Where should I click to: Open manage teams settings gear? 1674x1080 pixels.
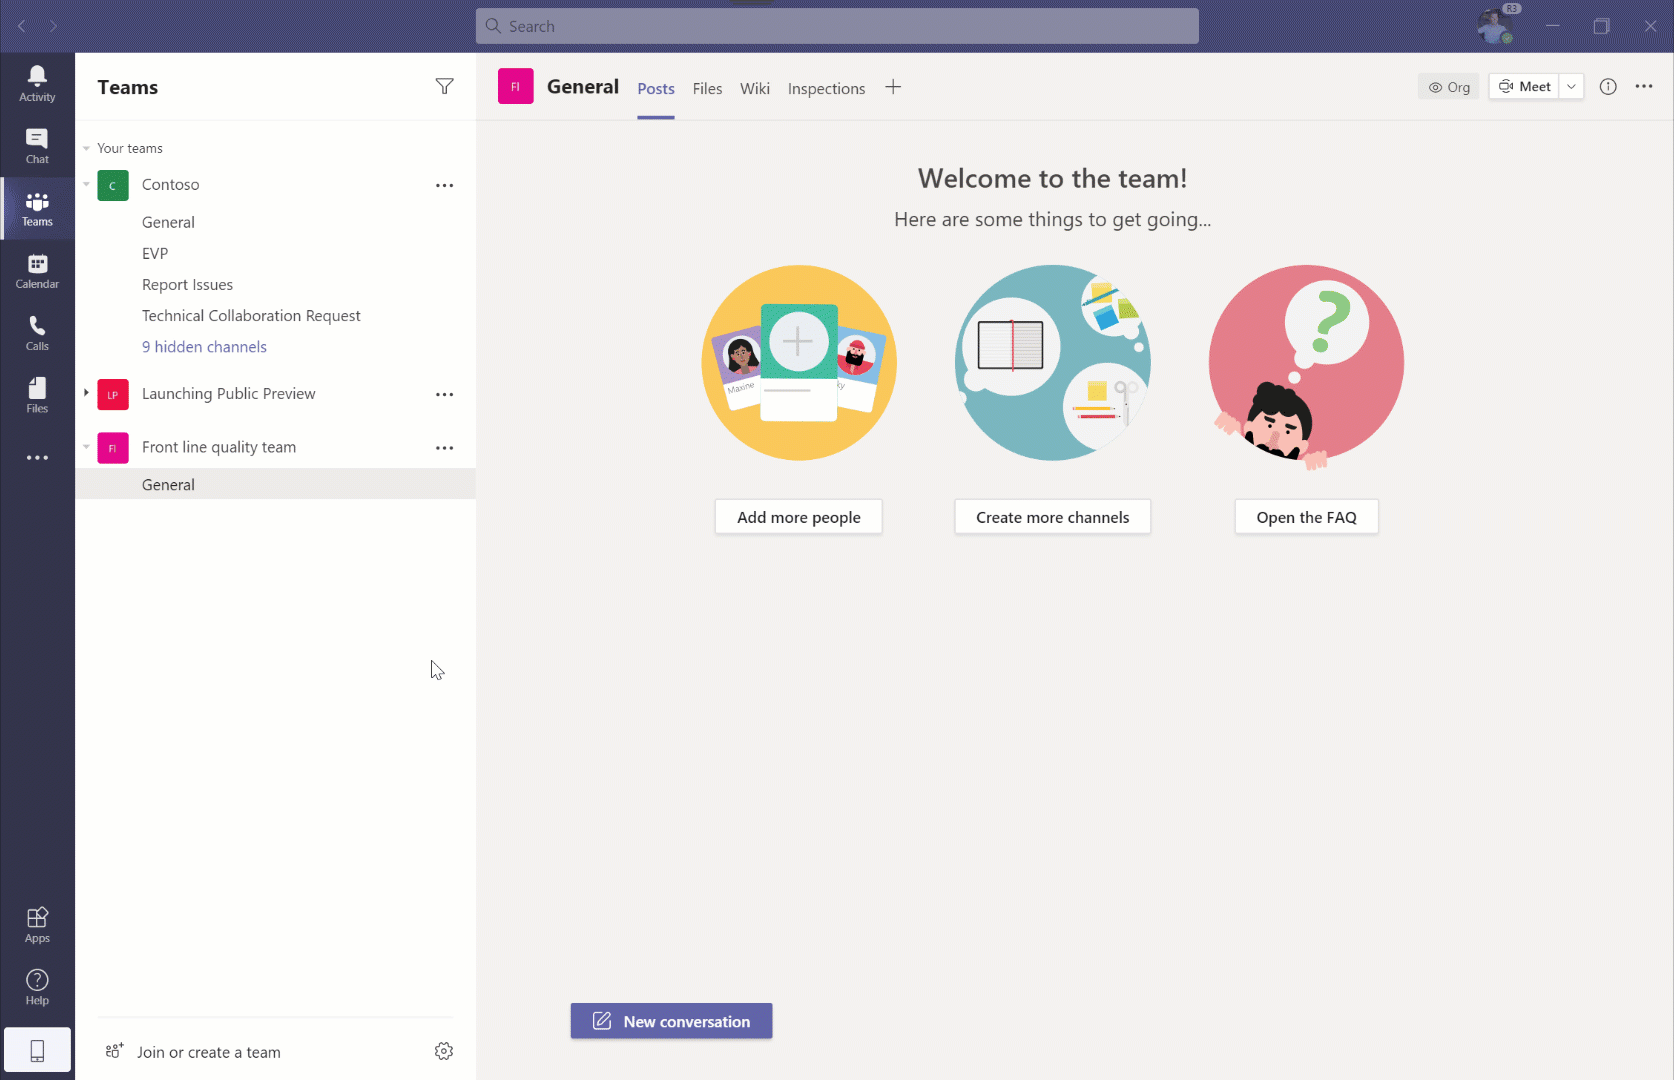[x=444, y=1051]
